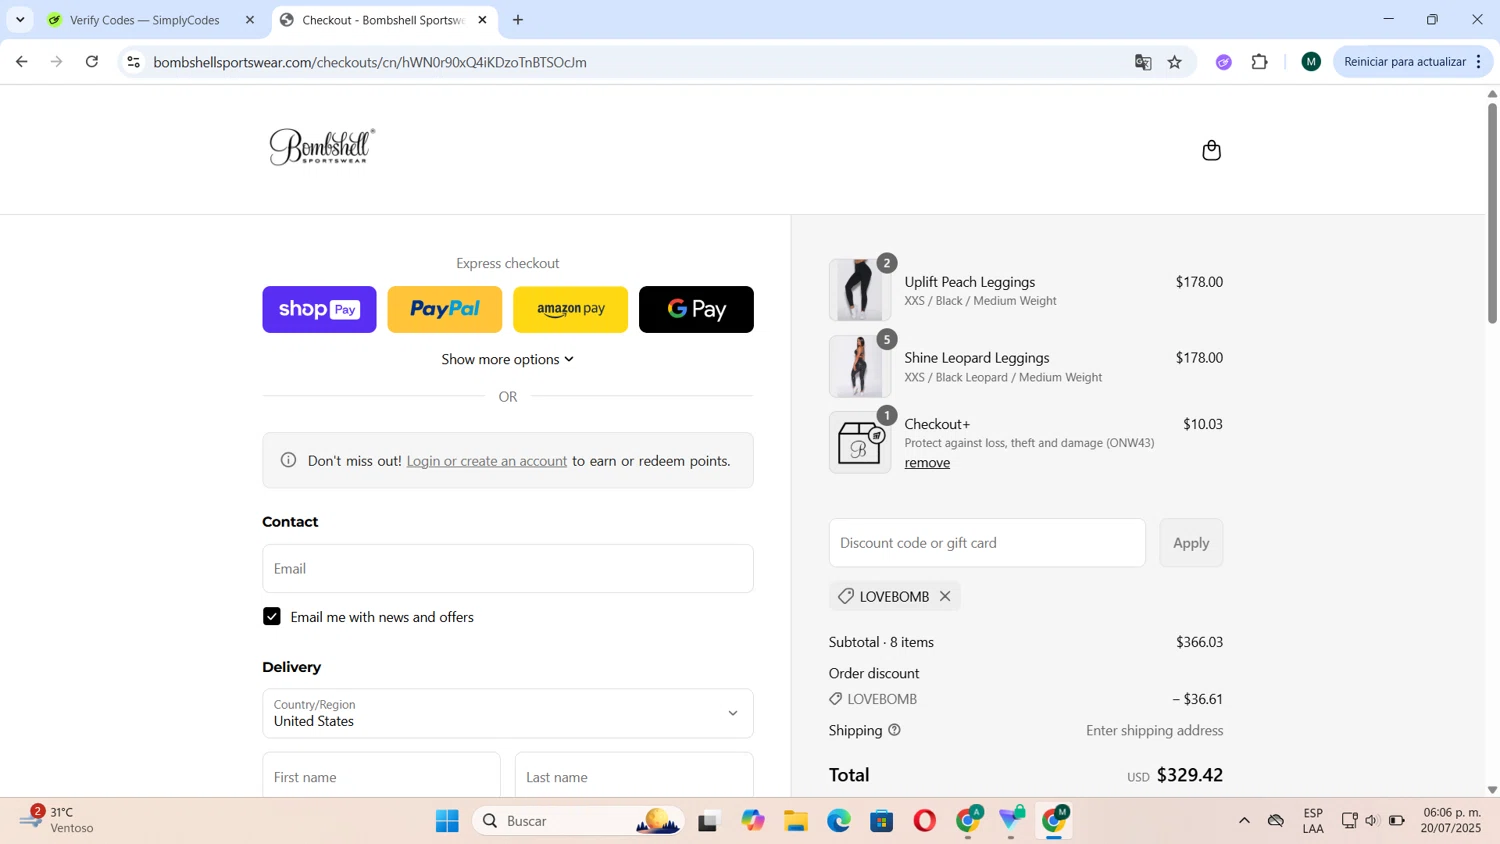
Task: Bookmark this page with the star icon
Action: click(x=1175, y=62)
